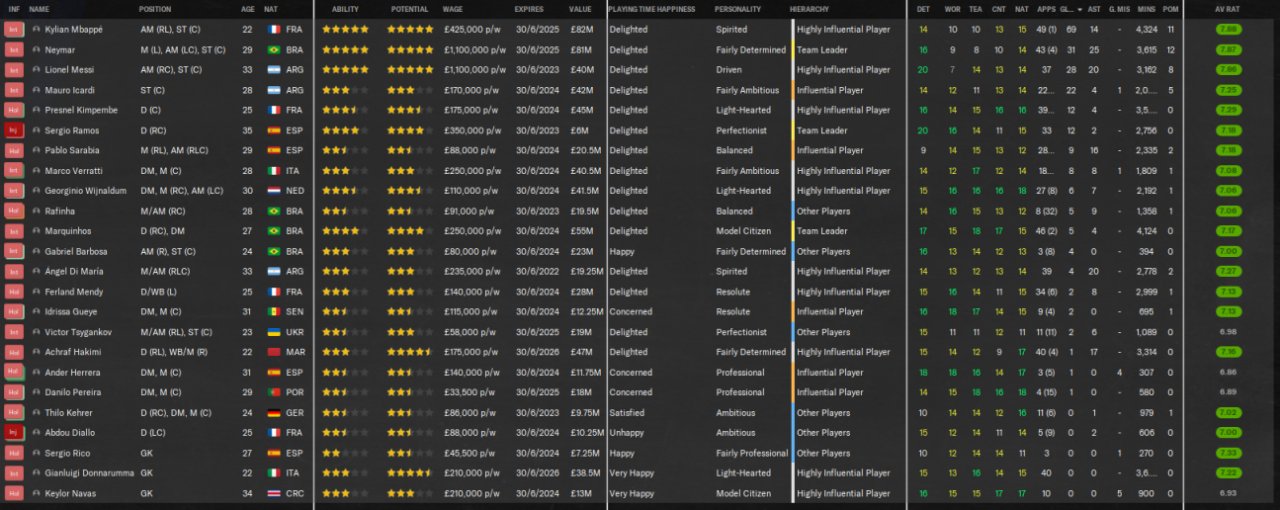
Task: Click the 7.88 average rating badge for Mbappé
Action: tap(1229, 29)
